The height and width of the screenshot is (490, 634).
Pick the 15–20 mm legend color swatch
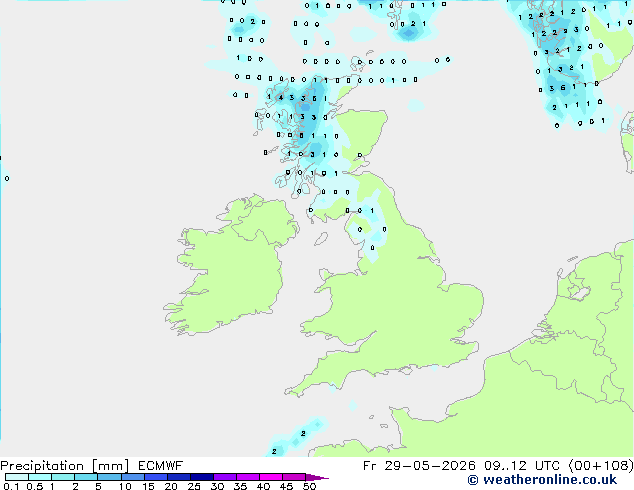click(x=156, y=477)
